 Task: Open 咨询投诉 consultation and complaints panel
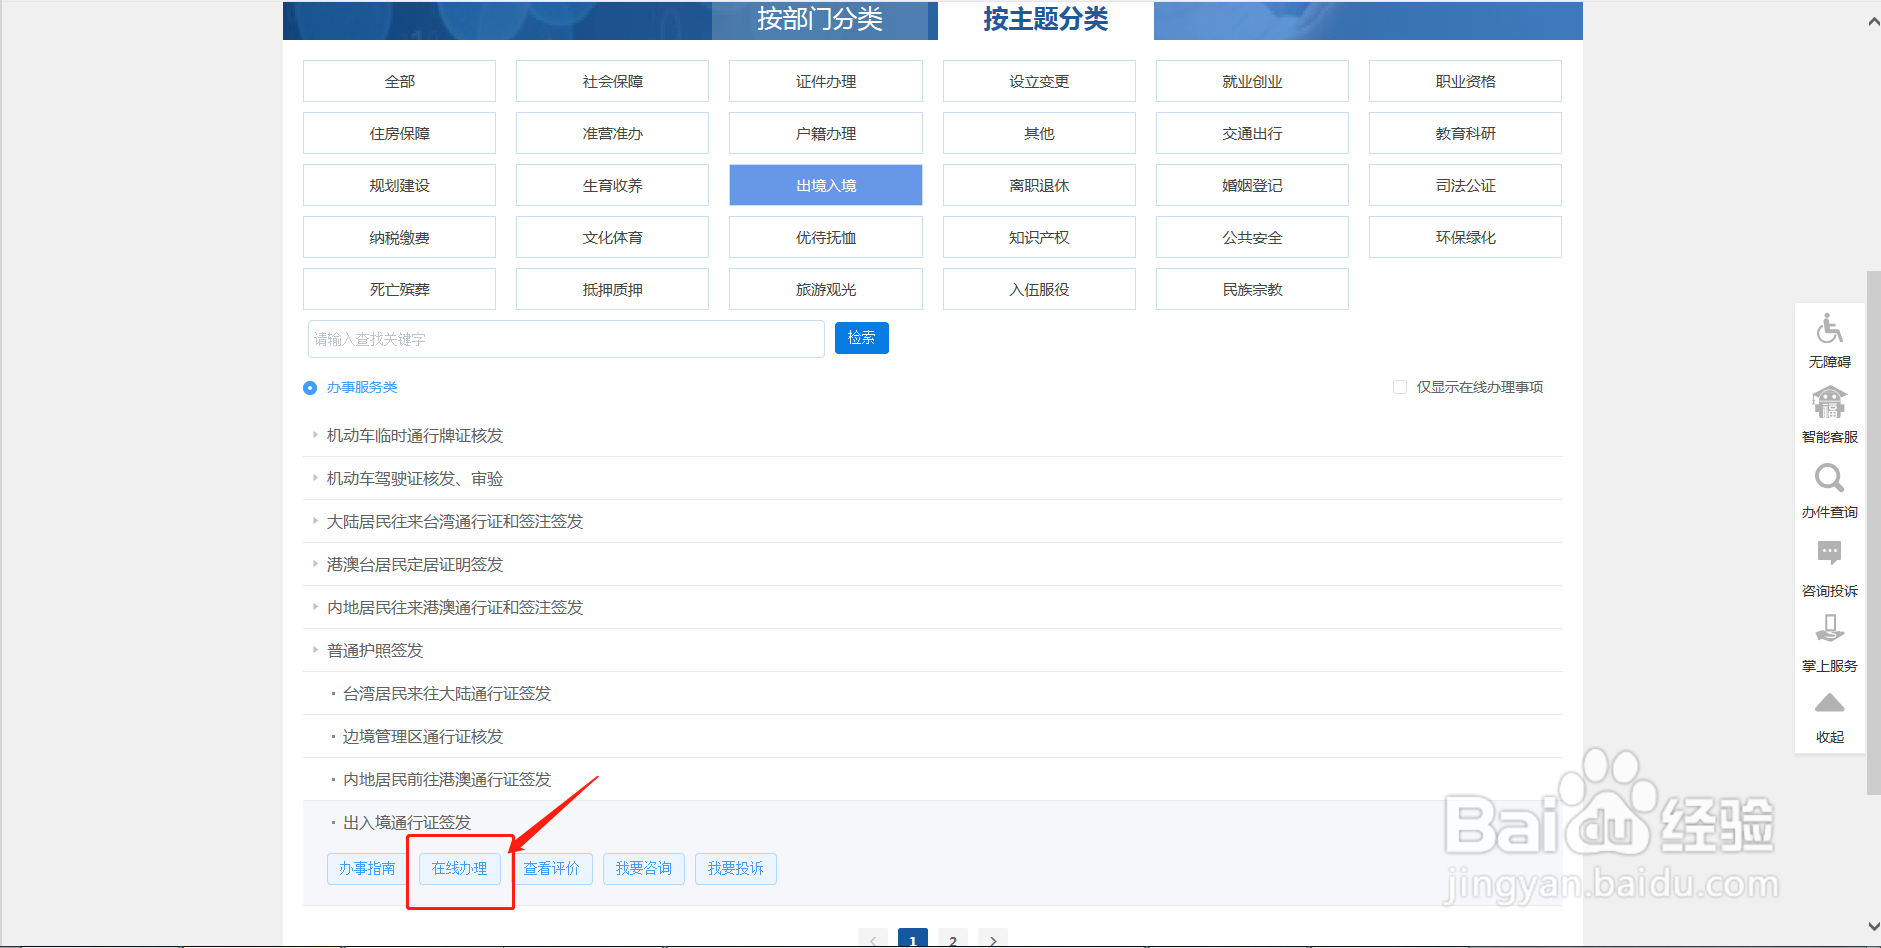click(1828, 565)
